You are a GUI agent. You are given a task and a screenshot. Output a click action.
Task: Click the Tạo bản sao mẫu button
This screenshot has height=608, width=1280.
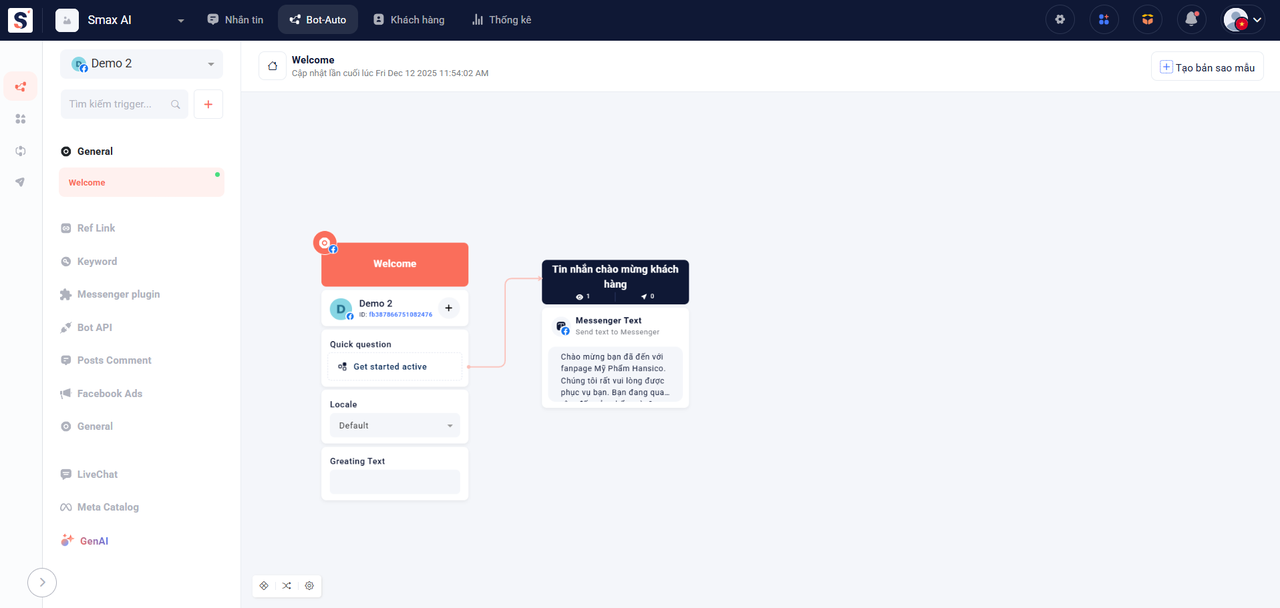pyautogui.click(x=1207, y=67)
